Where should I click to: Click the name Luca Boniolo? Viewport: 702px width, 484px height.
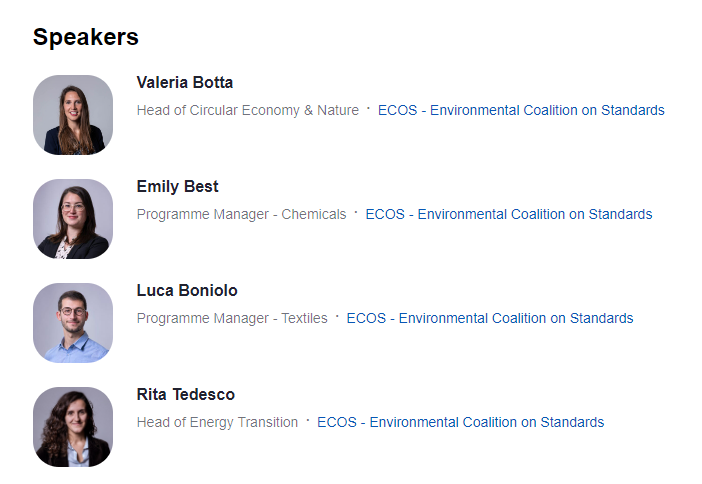coord(187,291)
